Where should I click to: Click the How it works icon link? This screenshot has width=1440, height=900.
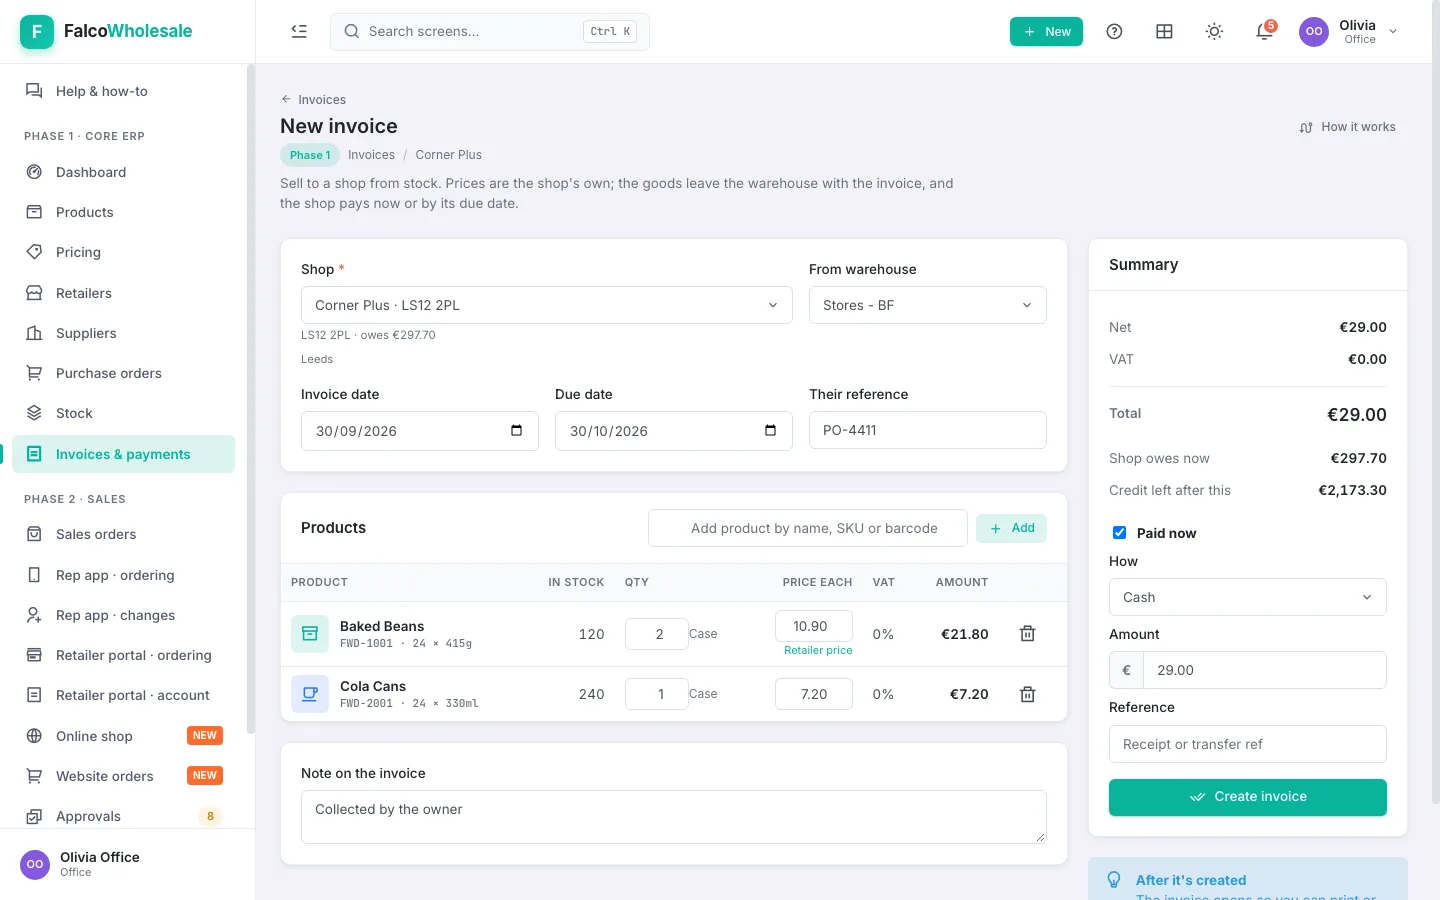1347,127
